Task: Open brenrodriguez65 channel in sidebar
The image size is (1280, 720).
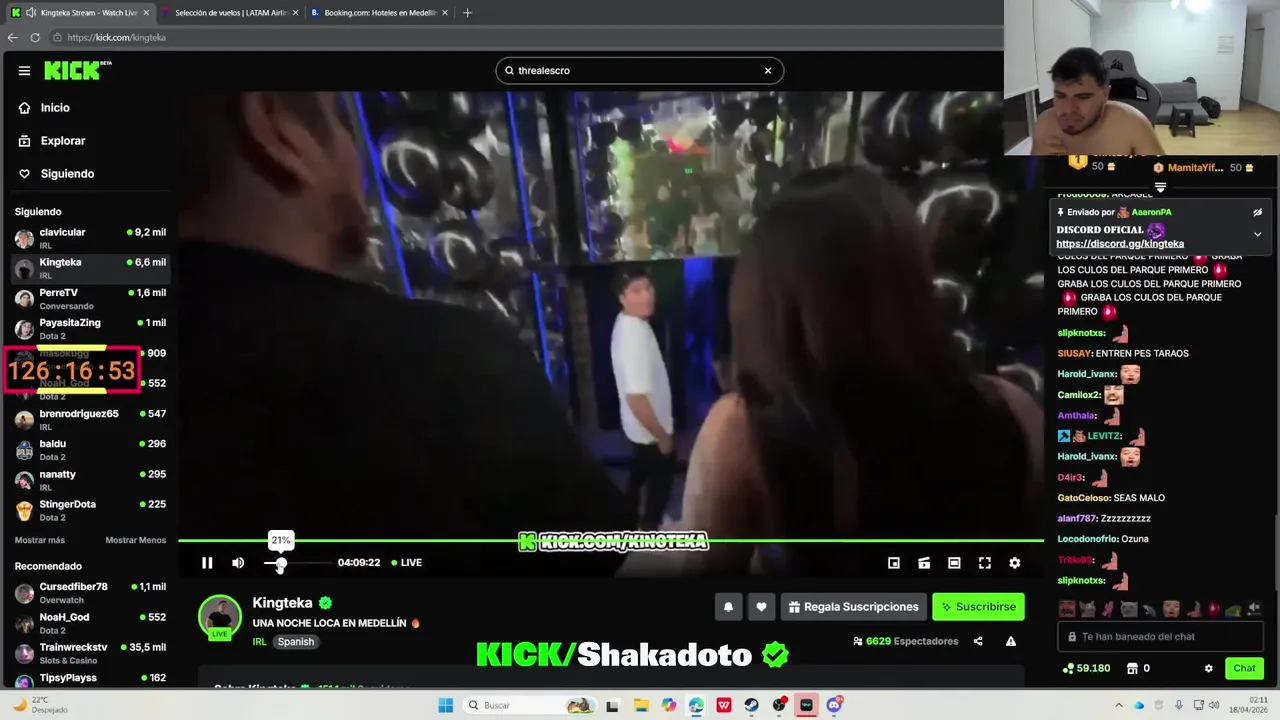Action: (90, 419)
